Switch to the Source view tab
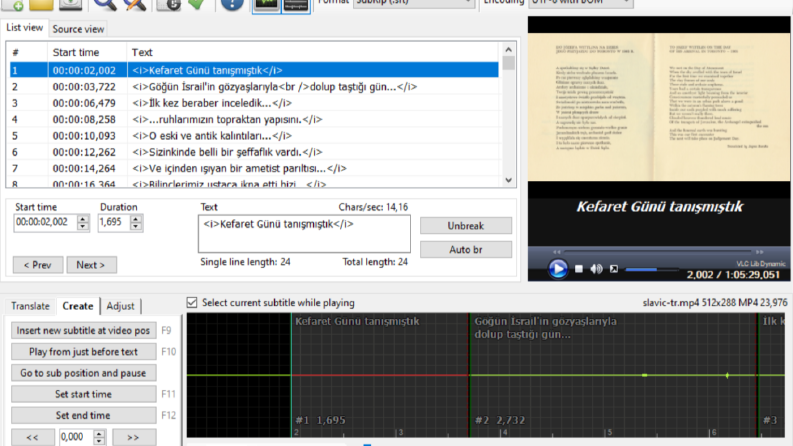 (x=78, y=29)
